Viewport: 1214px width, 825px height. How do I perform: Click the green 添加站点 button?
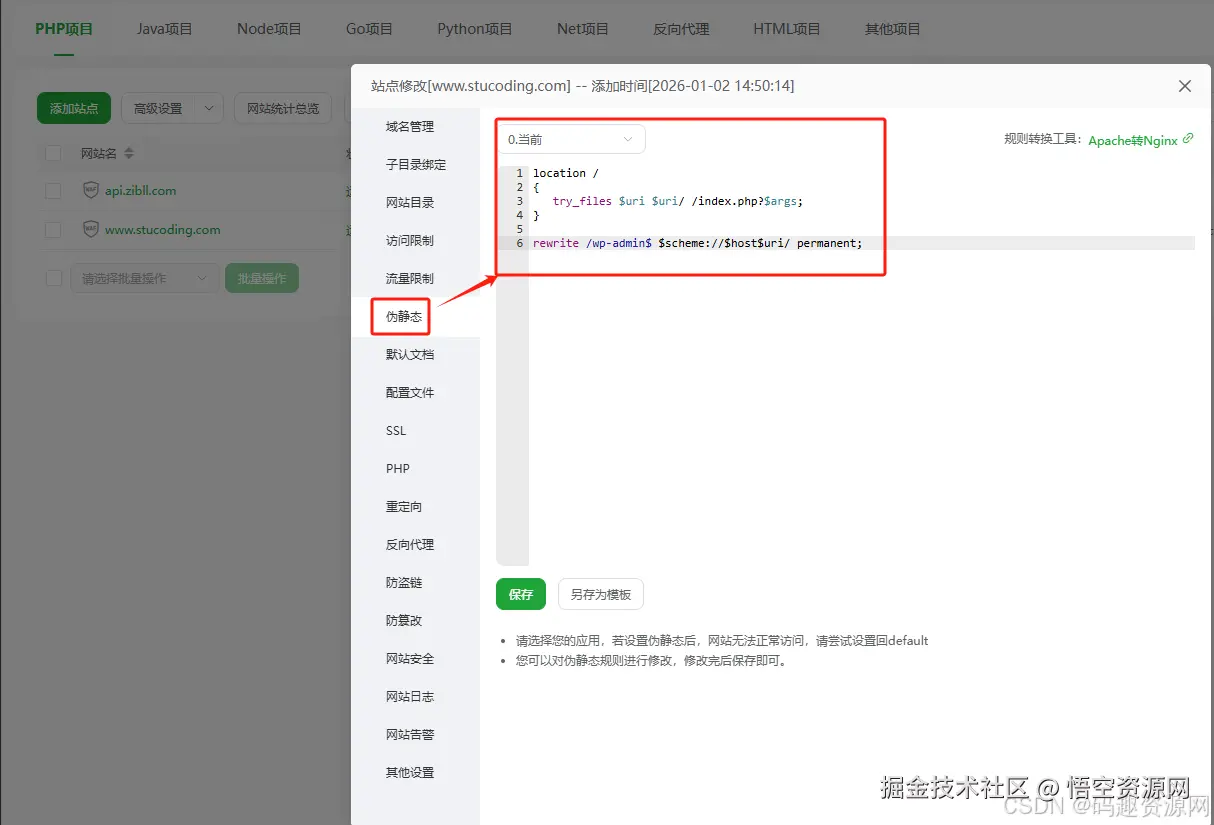point(74,108)
